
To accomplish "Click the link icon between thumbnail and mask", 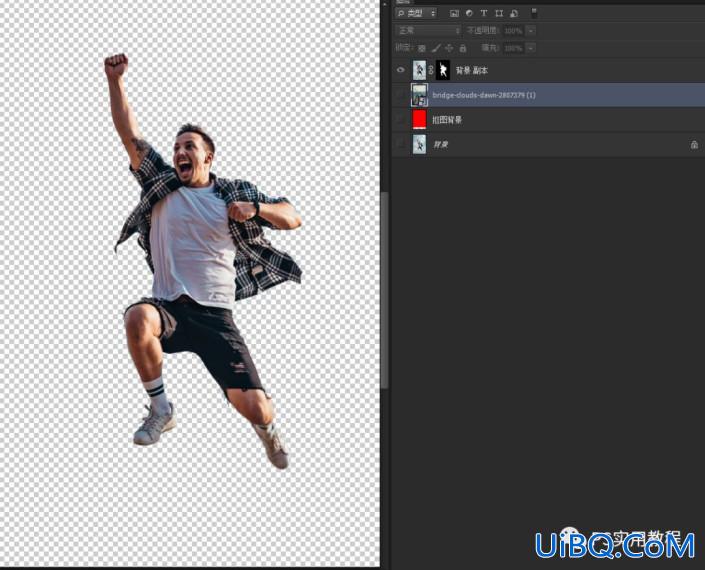I will (x=431, y=70).
